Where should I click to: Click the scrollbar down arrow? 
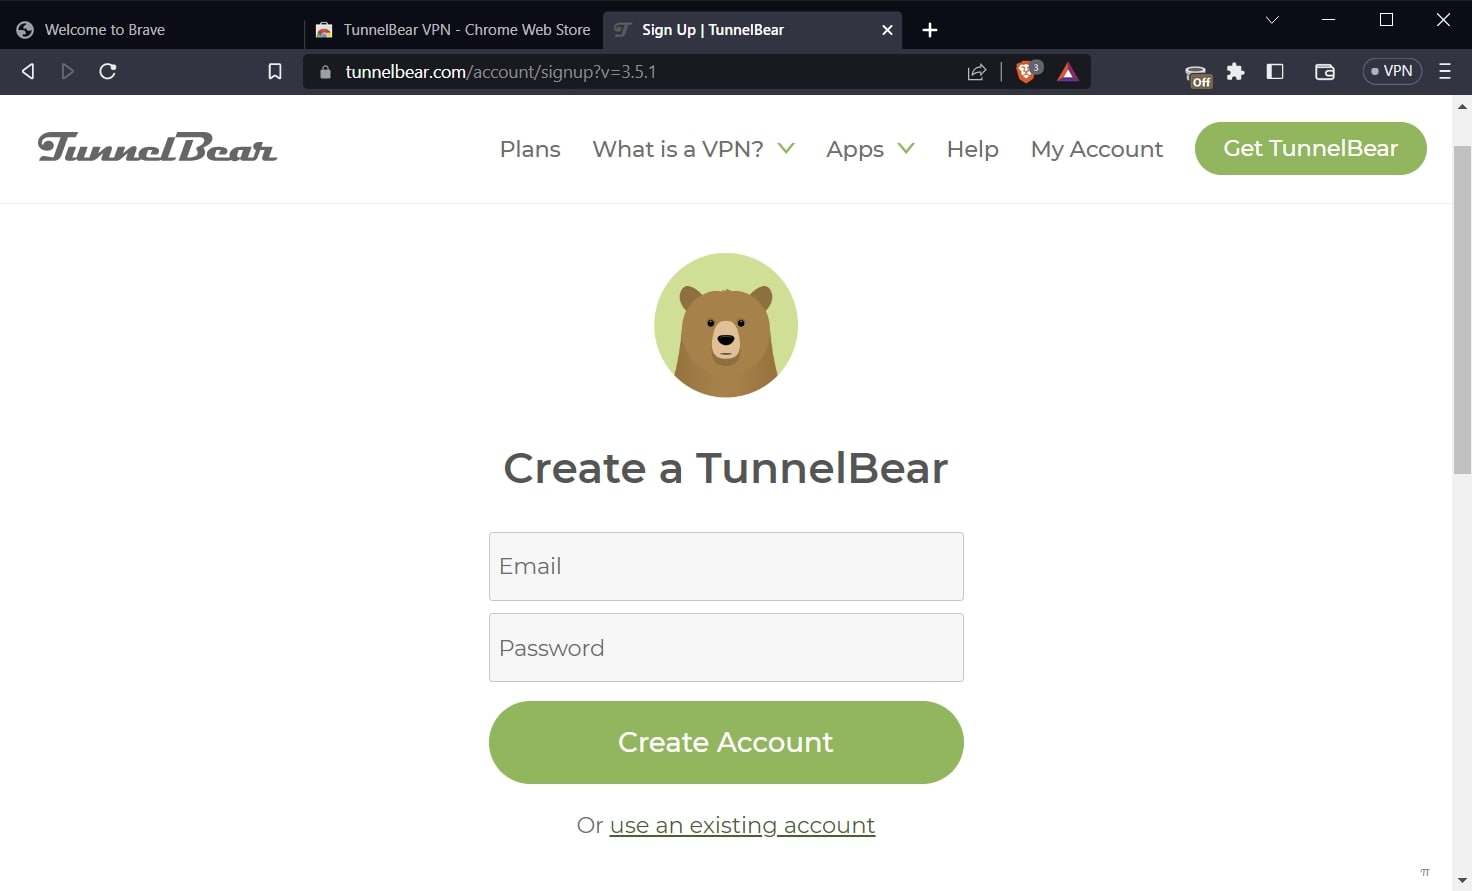tap(1462, 881)
